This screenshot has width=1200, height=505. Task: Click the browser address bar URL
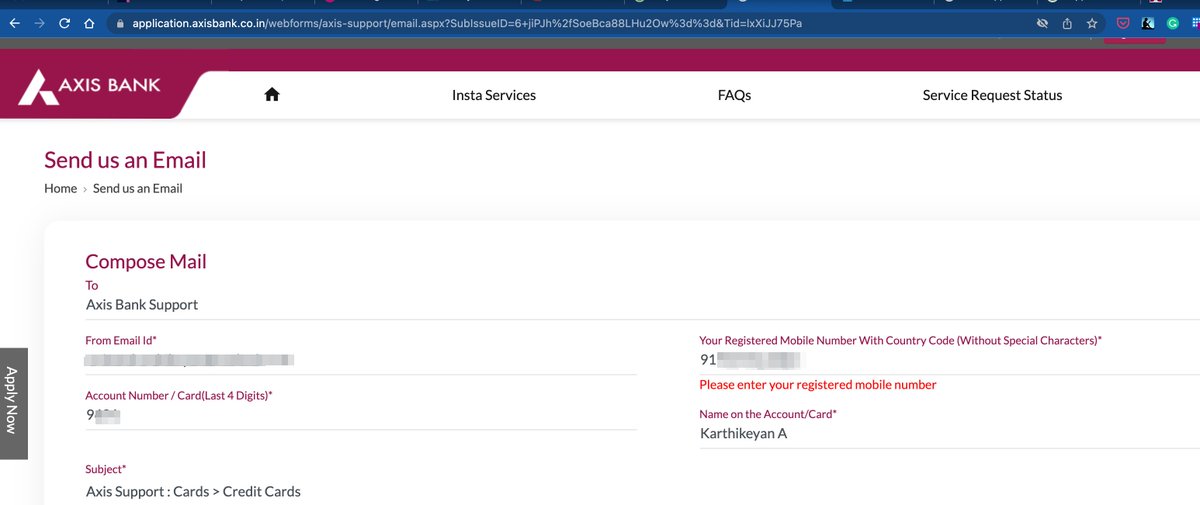pos(467,23)
